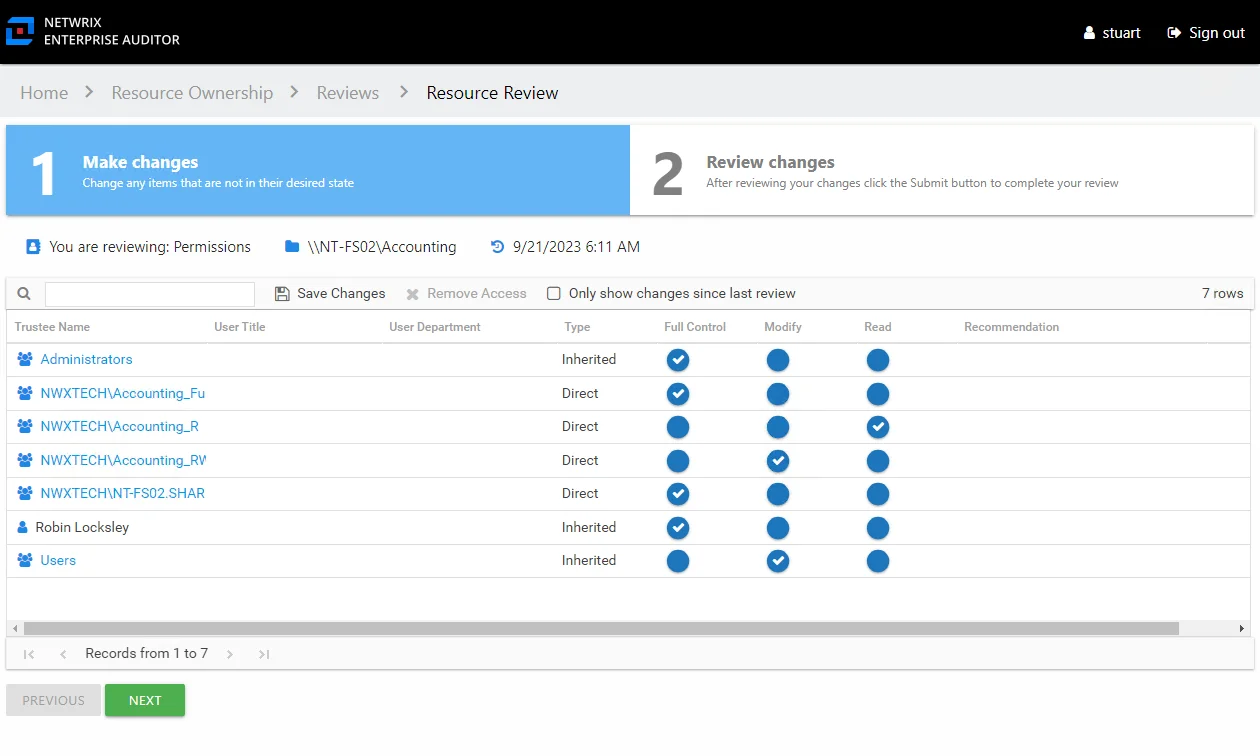Click the left arrow of horizontal scrollbar
1260x756 pixels.
(x=14, y=629)
